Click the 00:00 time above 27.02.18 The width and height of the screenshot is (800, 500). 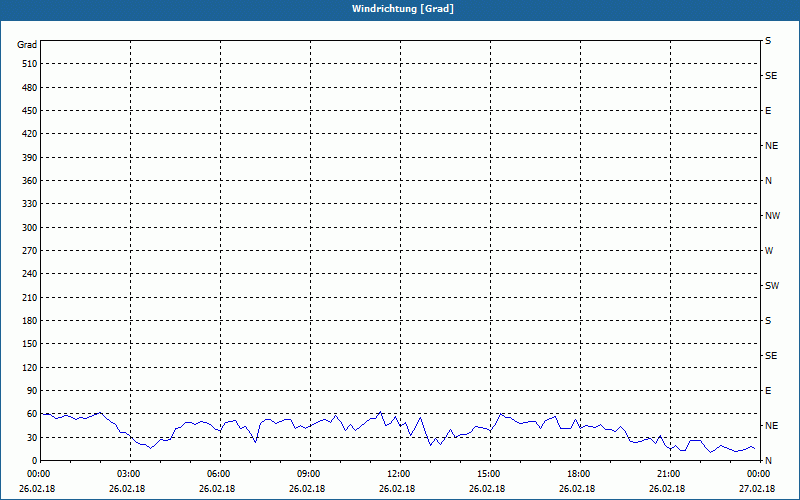[759, 474]
